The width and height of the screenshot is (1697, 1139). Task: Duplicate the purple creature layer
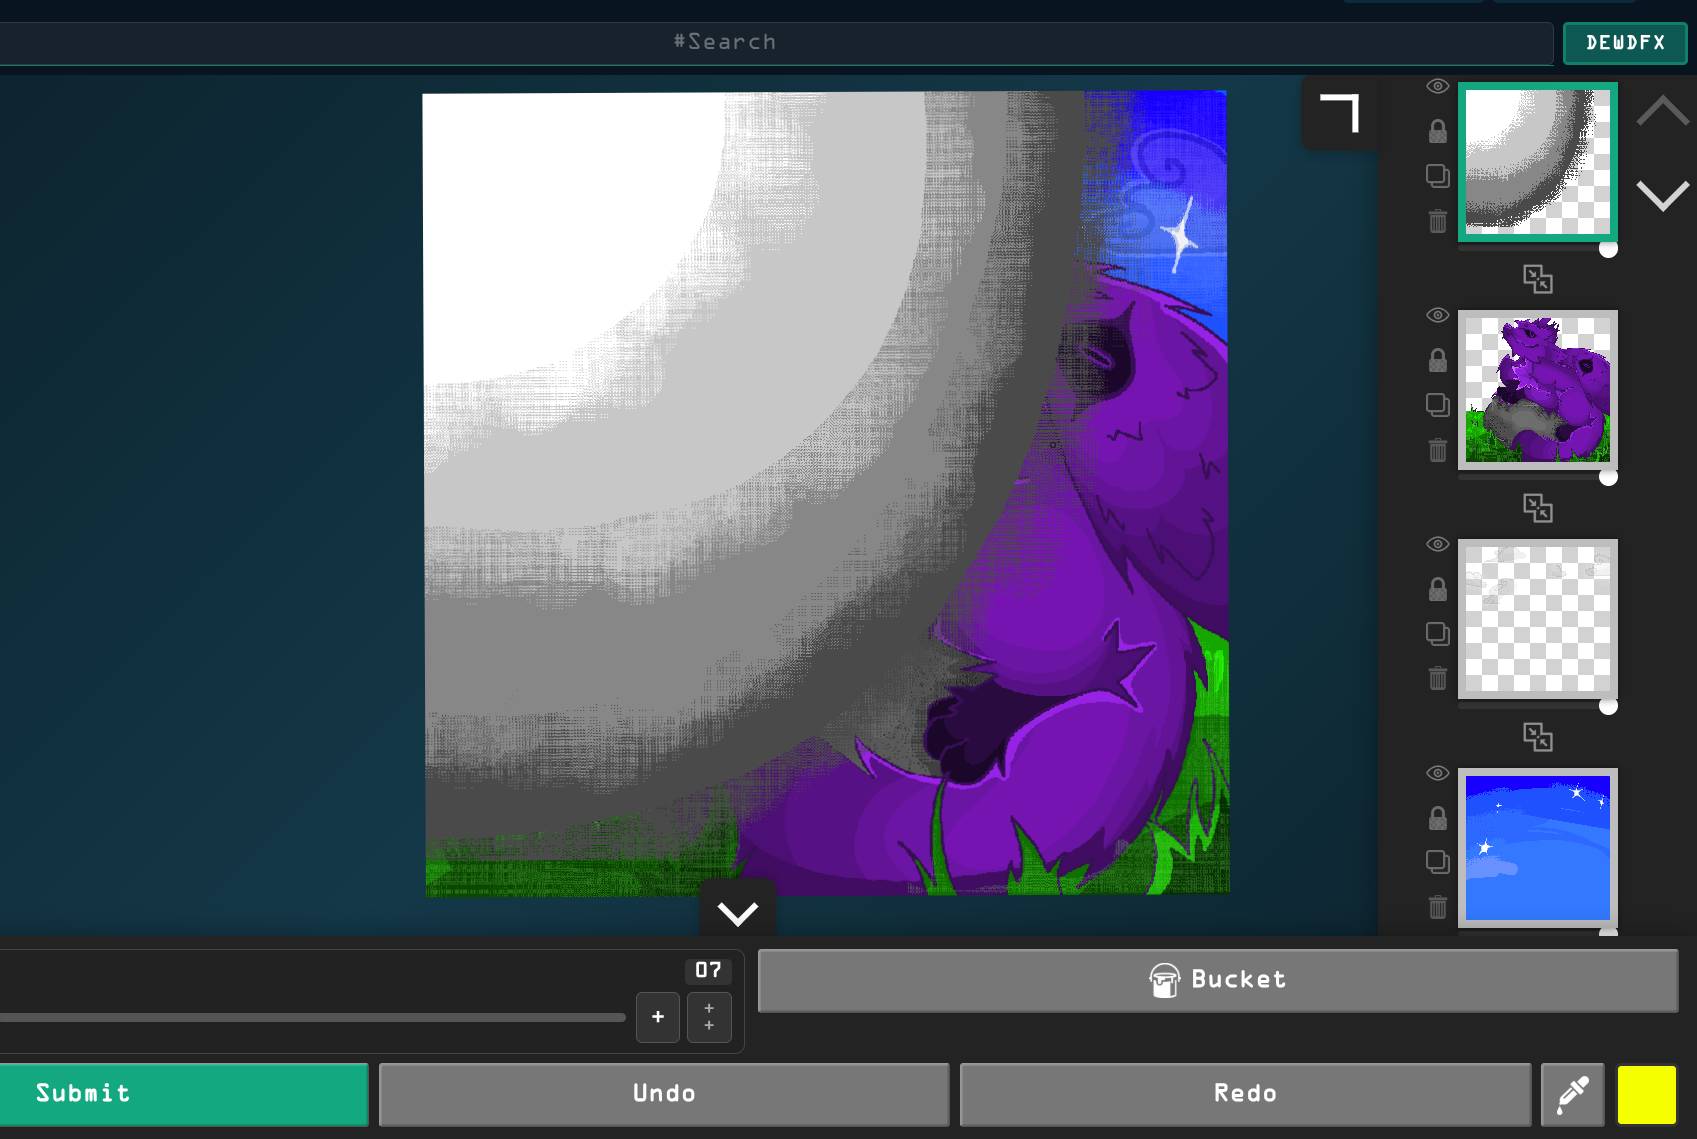tap(1437, 405)
